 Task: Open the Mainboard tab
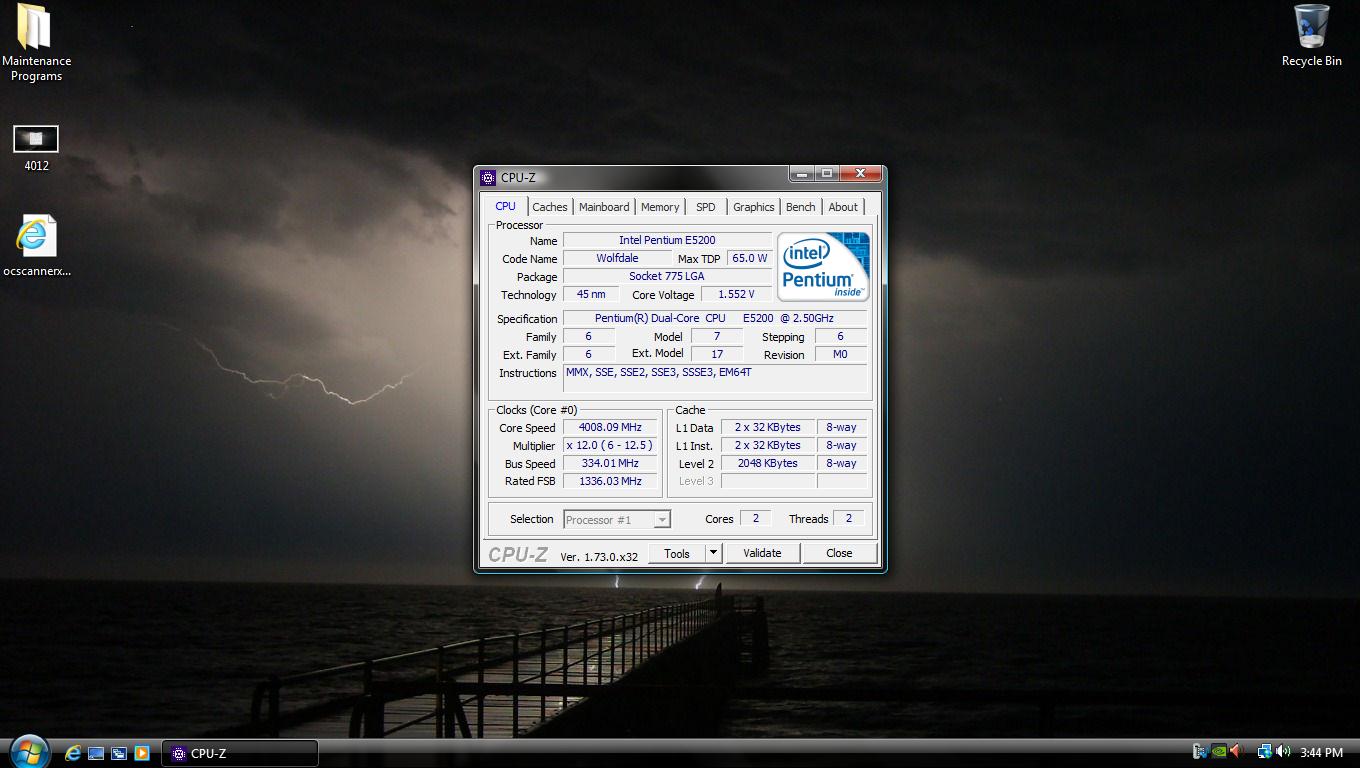(x=604, y=207)
